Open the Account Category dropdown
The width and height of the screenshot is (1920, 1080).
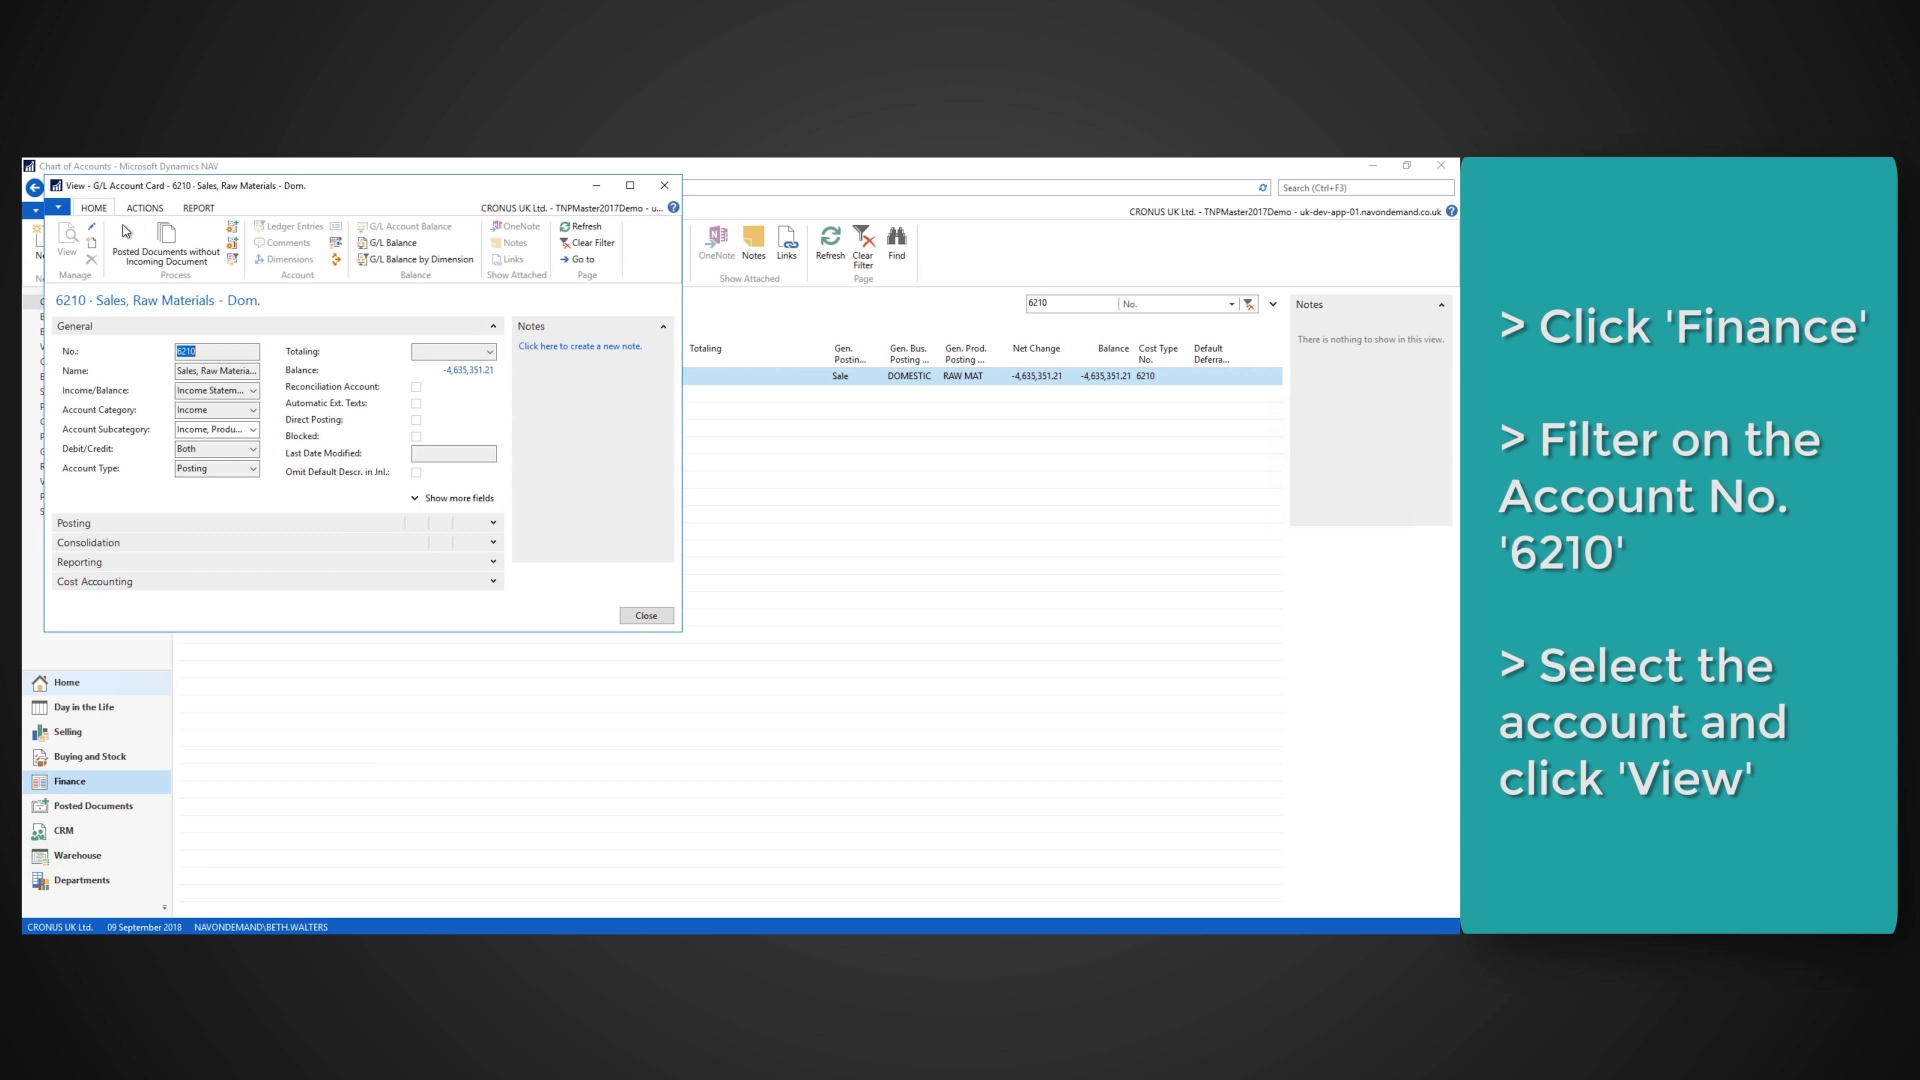point(252,410)
